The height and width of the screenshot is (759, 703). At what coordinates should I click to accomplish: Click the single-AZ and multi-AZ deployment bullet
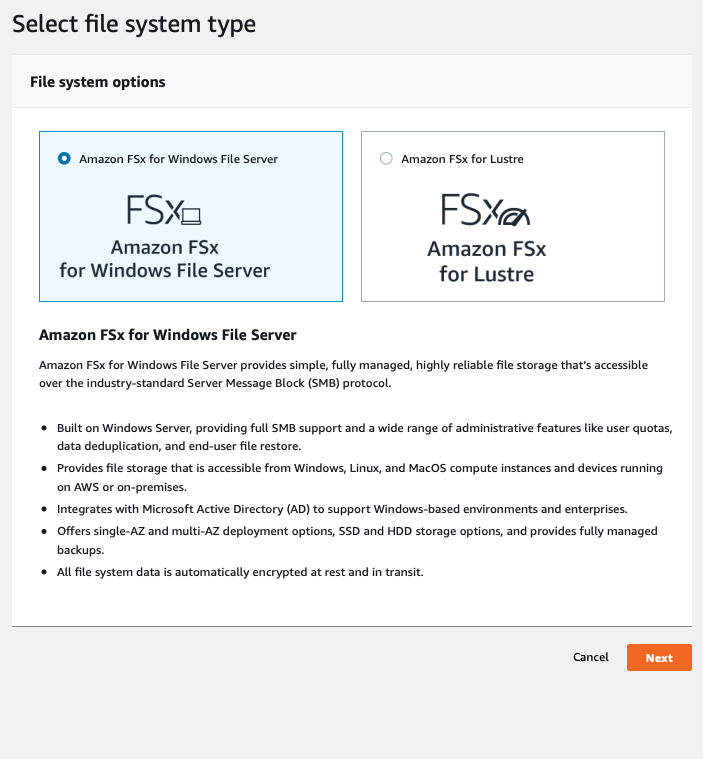tap(355, 538)
